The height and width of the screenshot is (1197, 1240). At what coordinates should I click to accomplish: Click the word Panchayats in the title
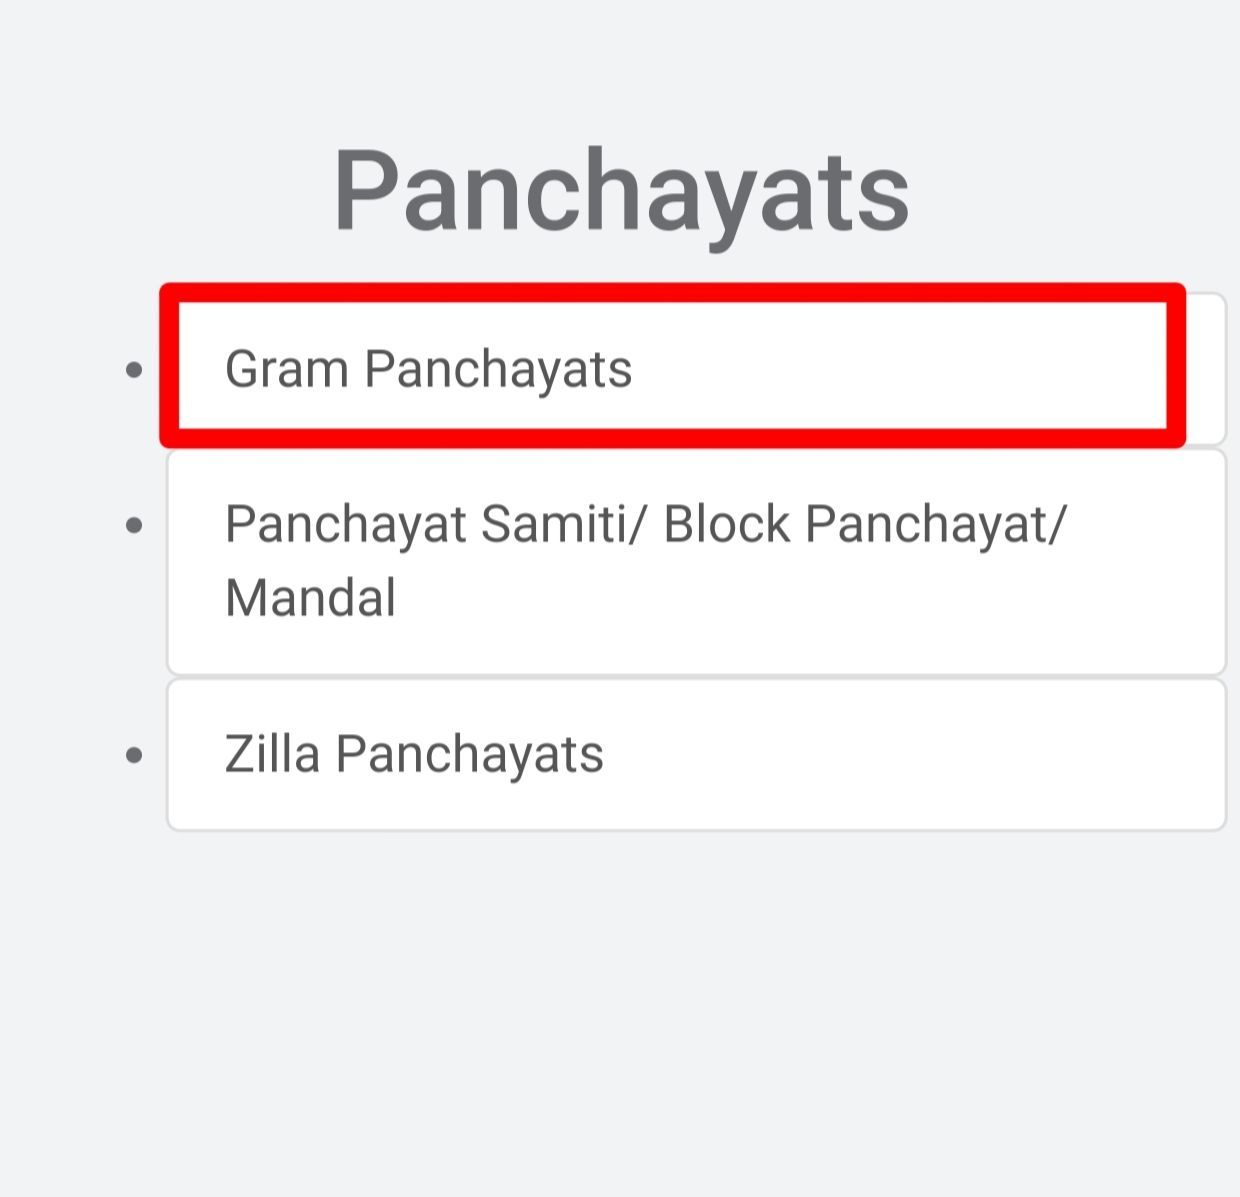[x=622, y=190]
